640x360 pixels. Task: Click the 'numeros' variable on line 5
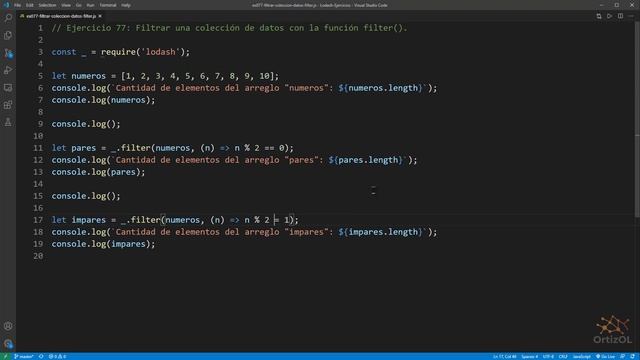[x=88, y=76]
